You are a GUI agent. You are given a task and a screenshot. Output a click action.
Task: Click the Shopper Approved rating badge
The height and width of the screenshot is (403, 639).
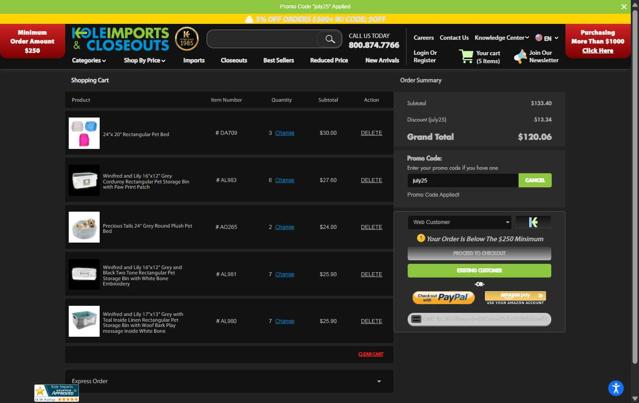(x=56, y=393)
